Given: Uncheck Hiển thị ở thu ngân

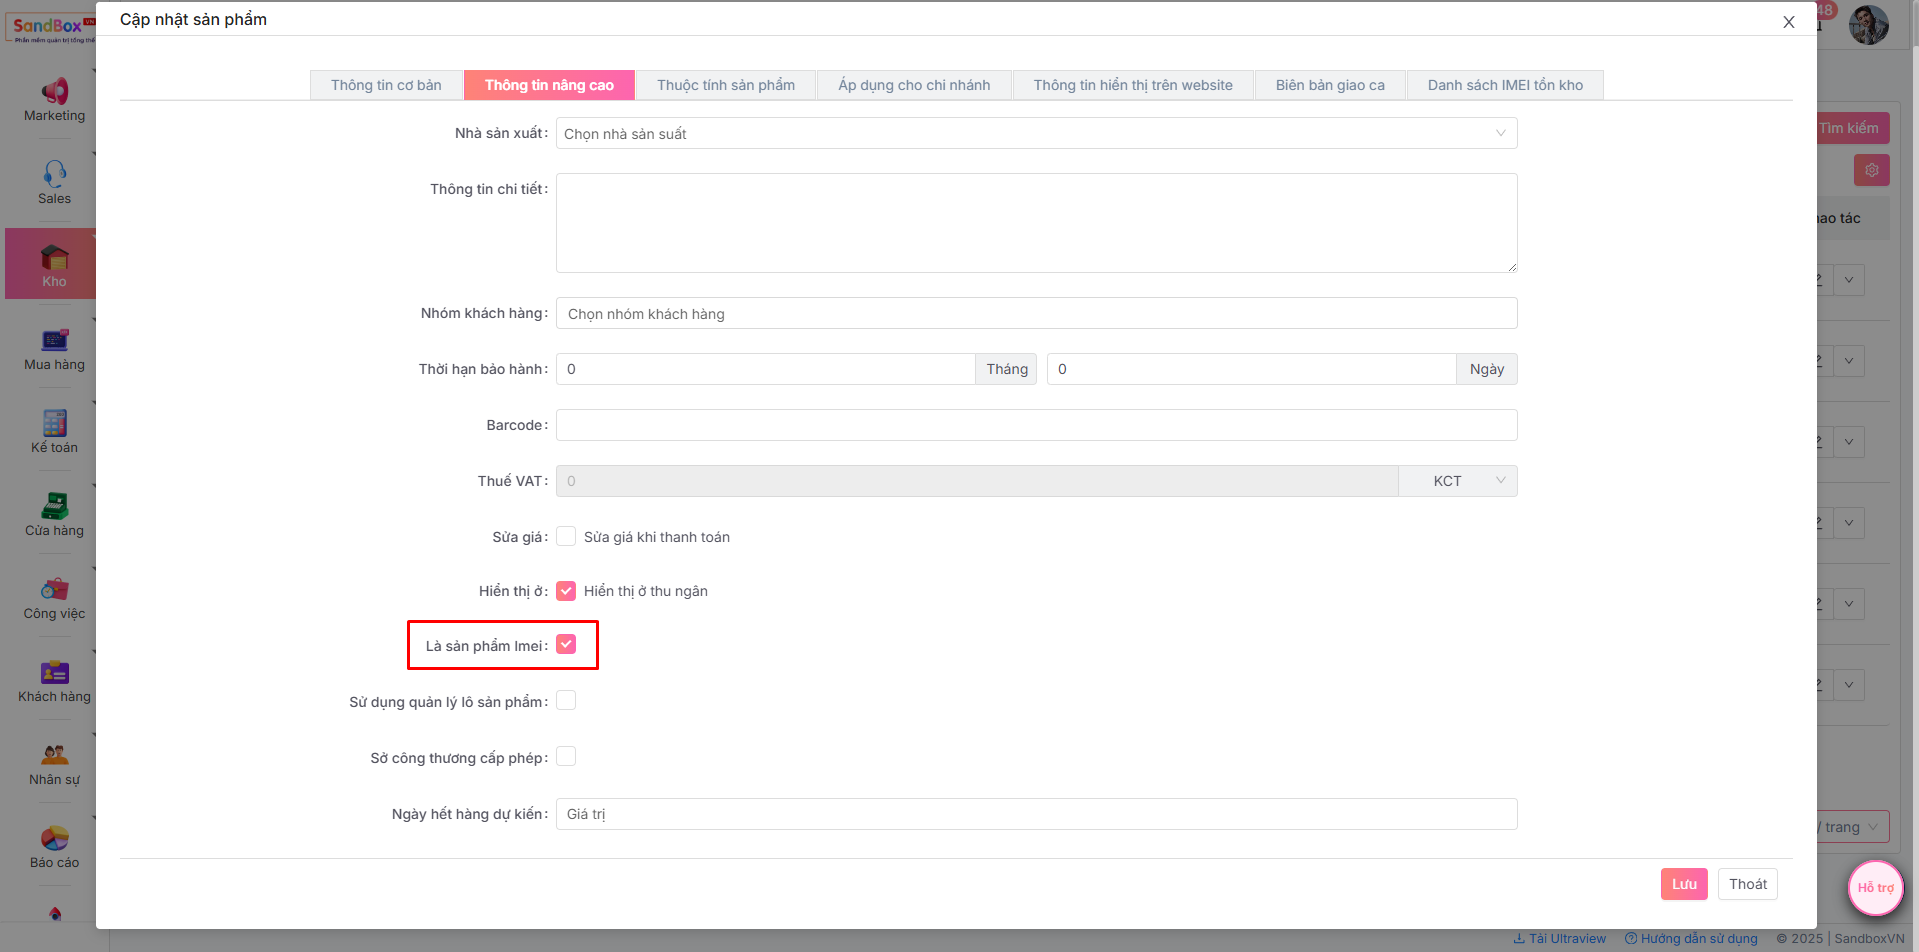Looking at the screenshot, I should [566, 591].
